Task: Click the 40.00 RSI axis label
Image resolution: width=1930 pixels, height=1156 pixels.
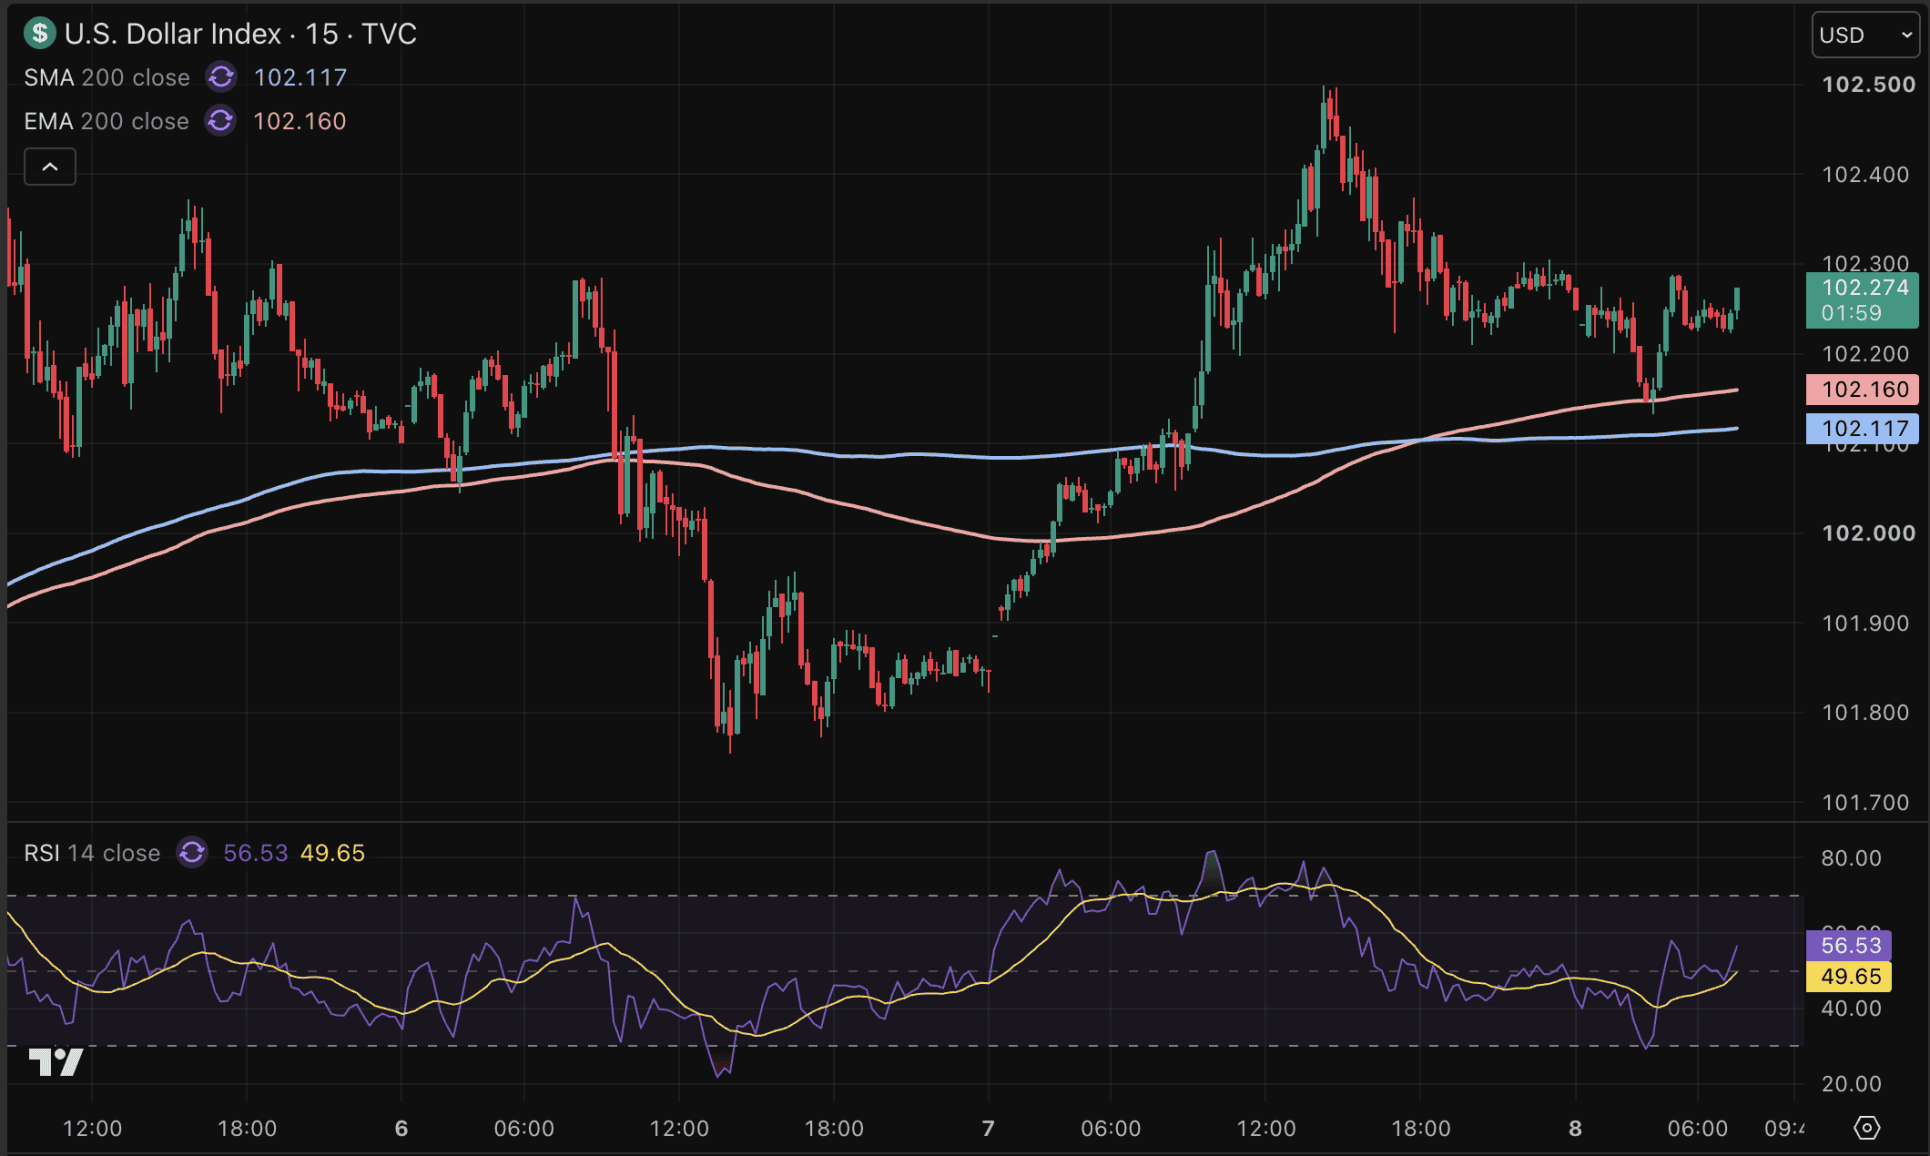Action: [1851, 1008]
